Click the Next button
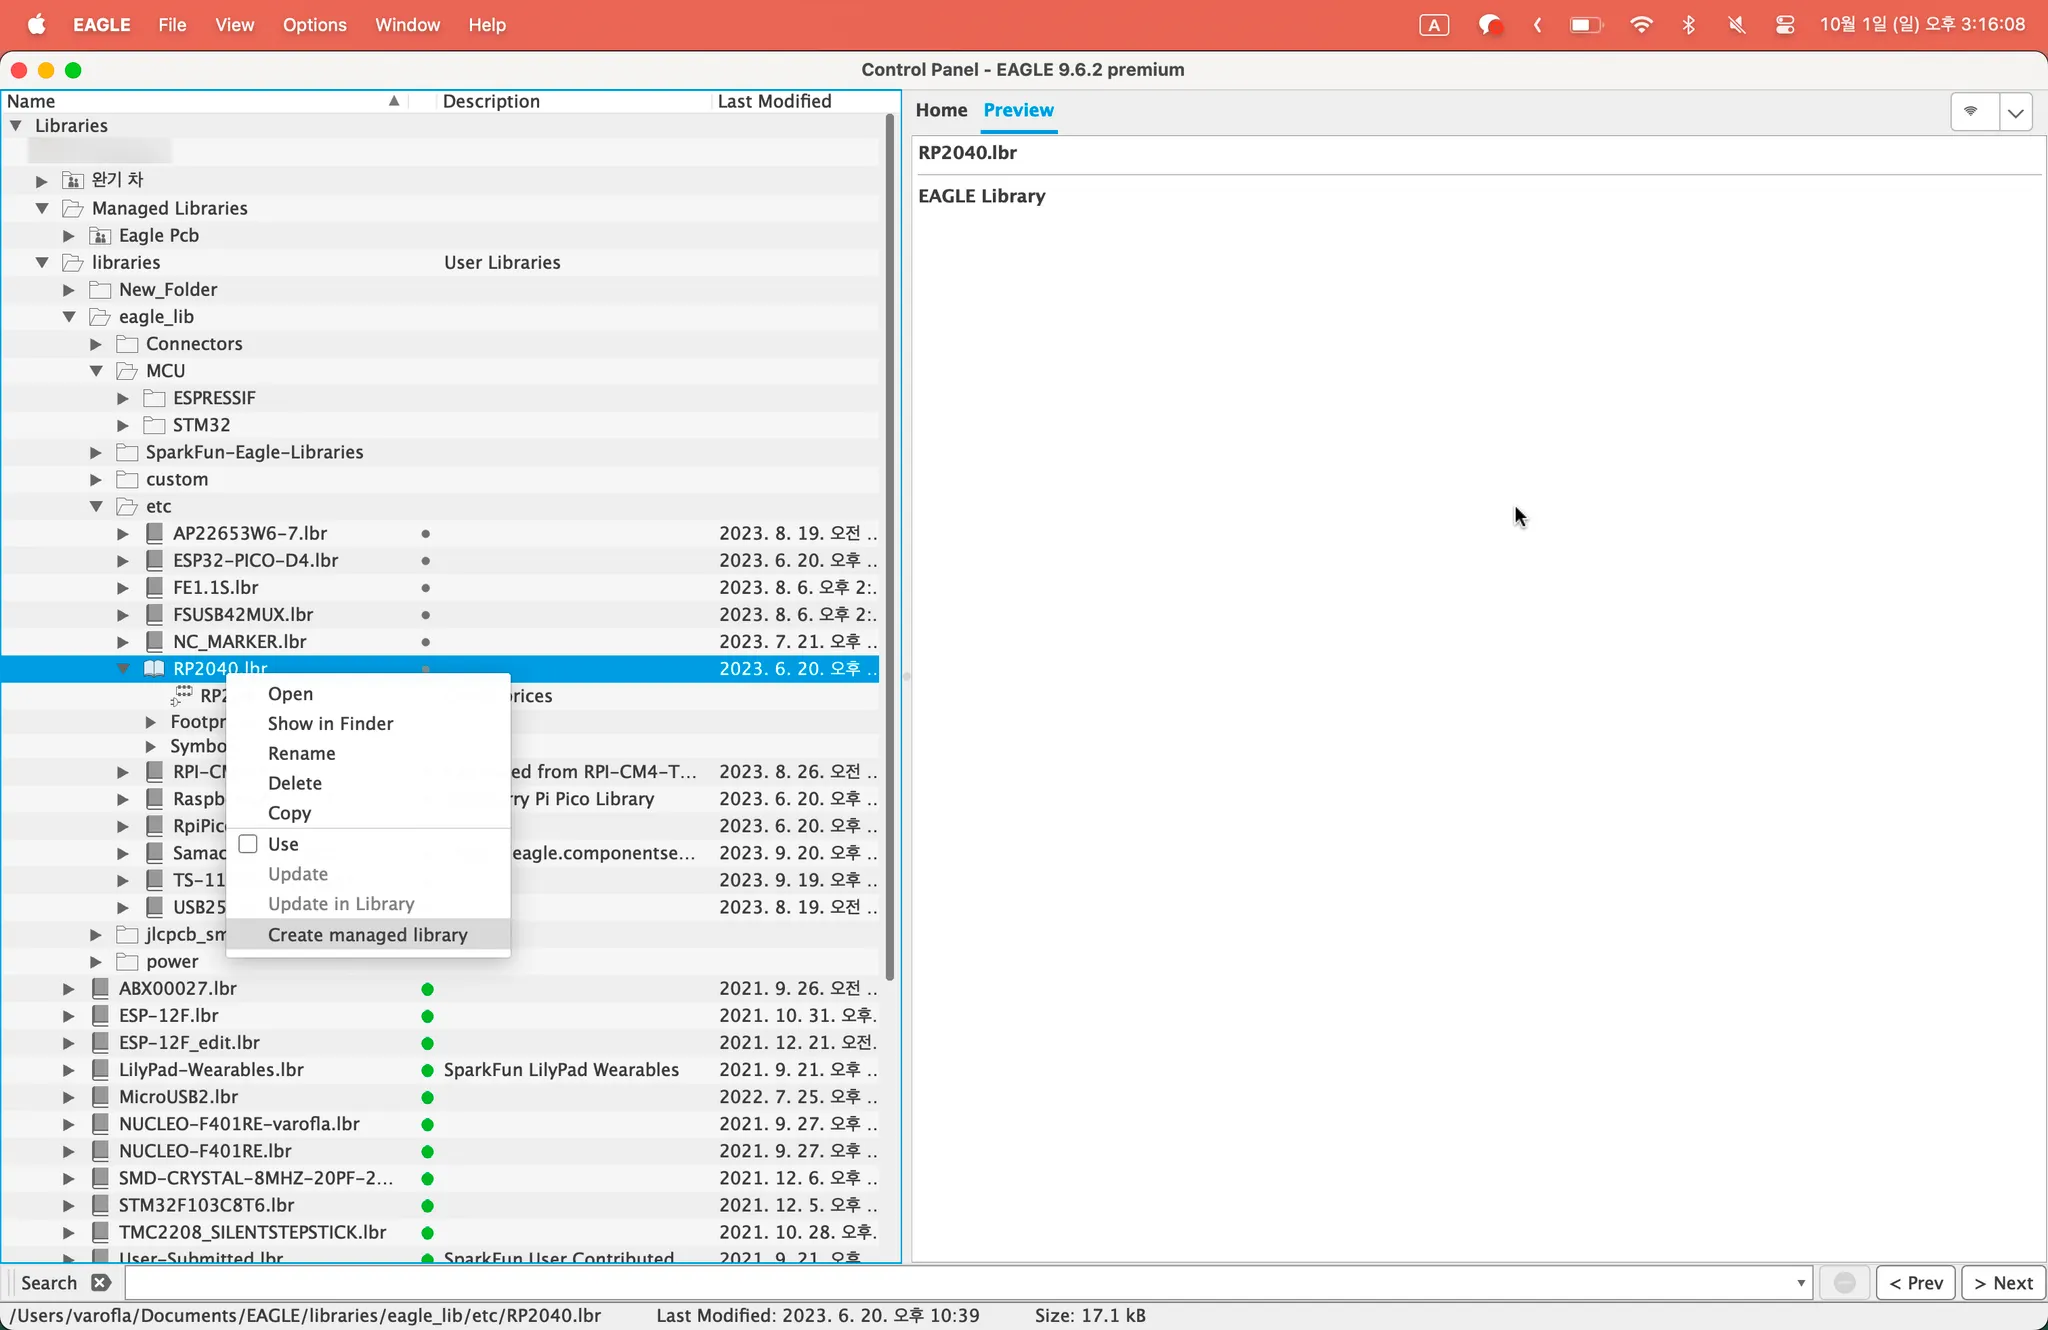The height and width of the screenshot is (1330, 2048). tap(2003, 1283)
